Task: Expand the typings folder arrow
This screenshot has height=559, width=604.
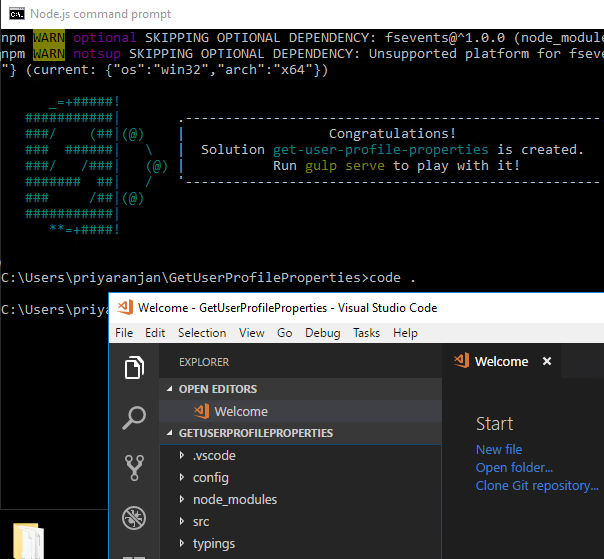Action: [x=182, y=543]
